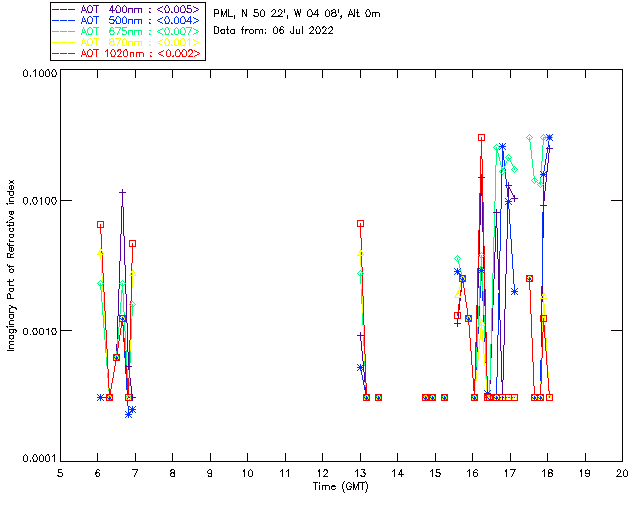
Task: Click the AOT 1020nm red legend entry
Action: tap(126, 53)
